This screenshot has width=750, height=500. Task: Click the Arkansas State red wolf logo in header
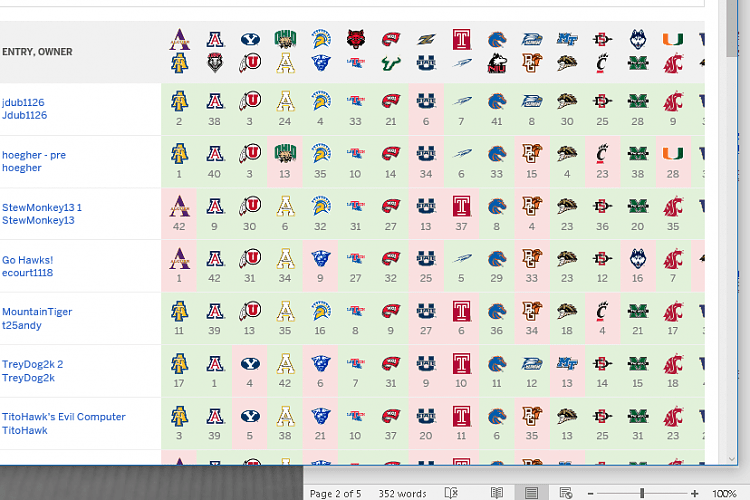point(356,39)
